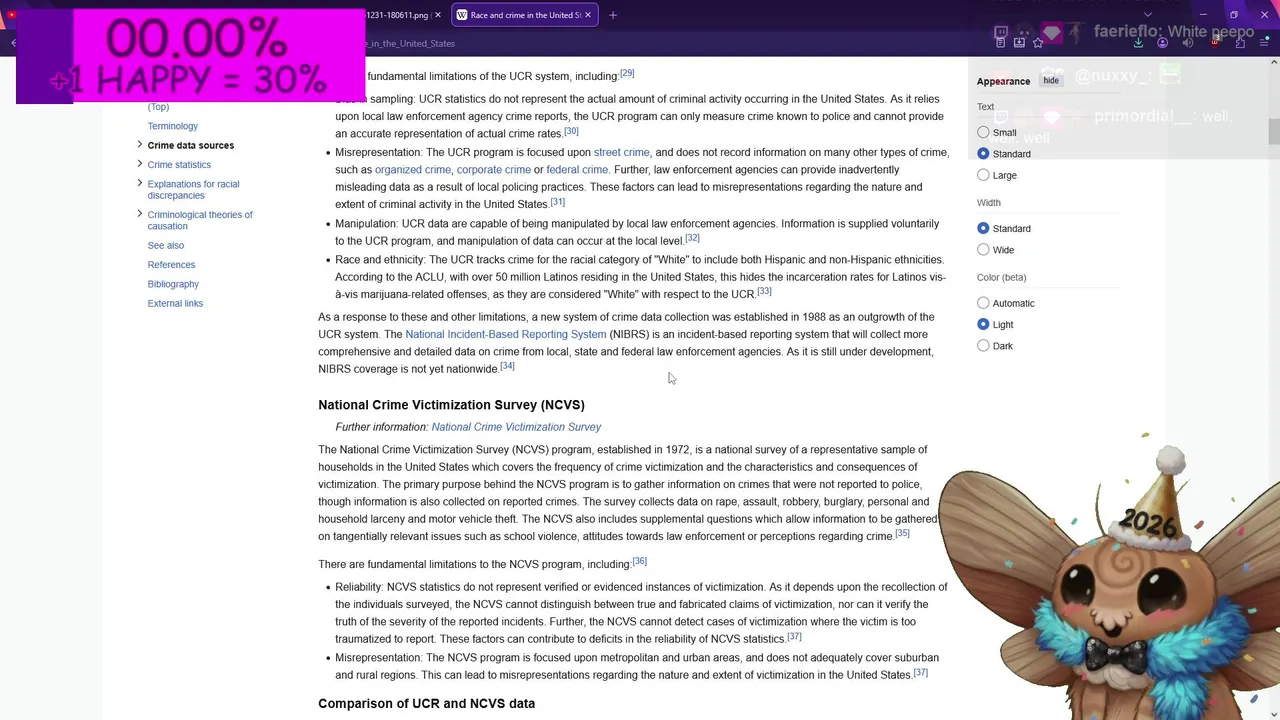1280x720 pixels.
Task: Click the save page screenshot icon
Action: 1019,43
